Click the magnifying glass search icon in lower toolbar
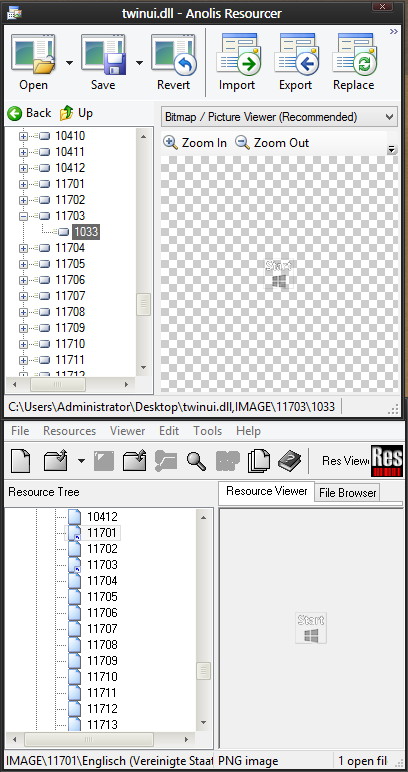 pyautogui.click(x=196, y=461)
